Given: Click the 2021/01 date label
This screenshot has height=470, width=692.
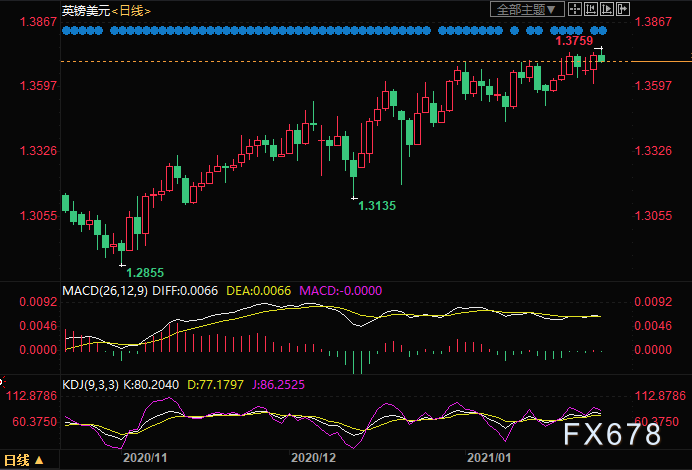Looking at the screenshot, I should pos(489,458).
